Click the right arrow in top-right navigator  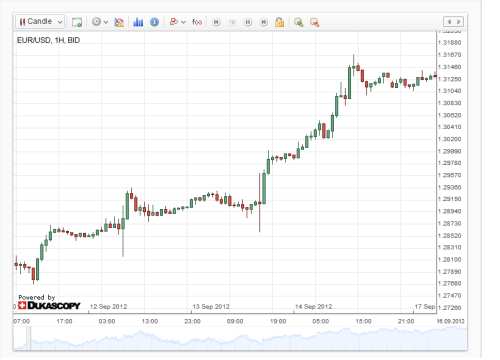click(x=459, y=22)
